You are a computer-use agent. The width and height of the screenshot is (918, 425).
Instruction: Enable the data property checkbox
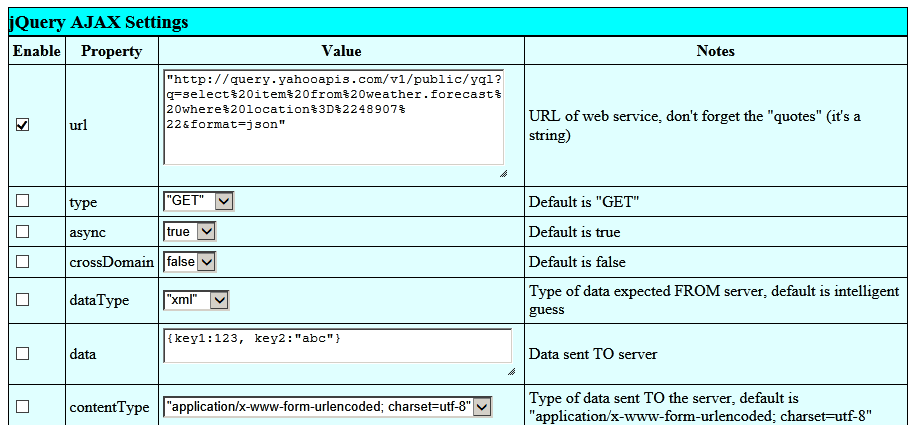point(22,354)
